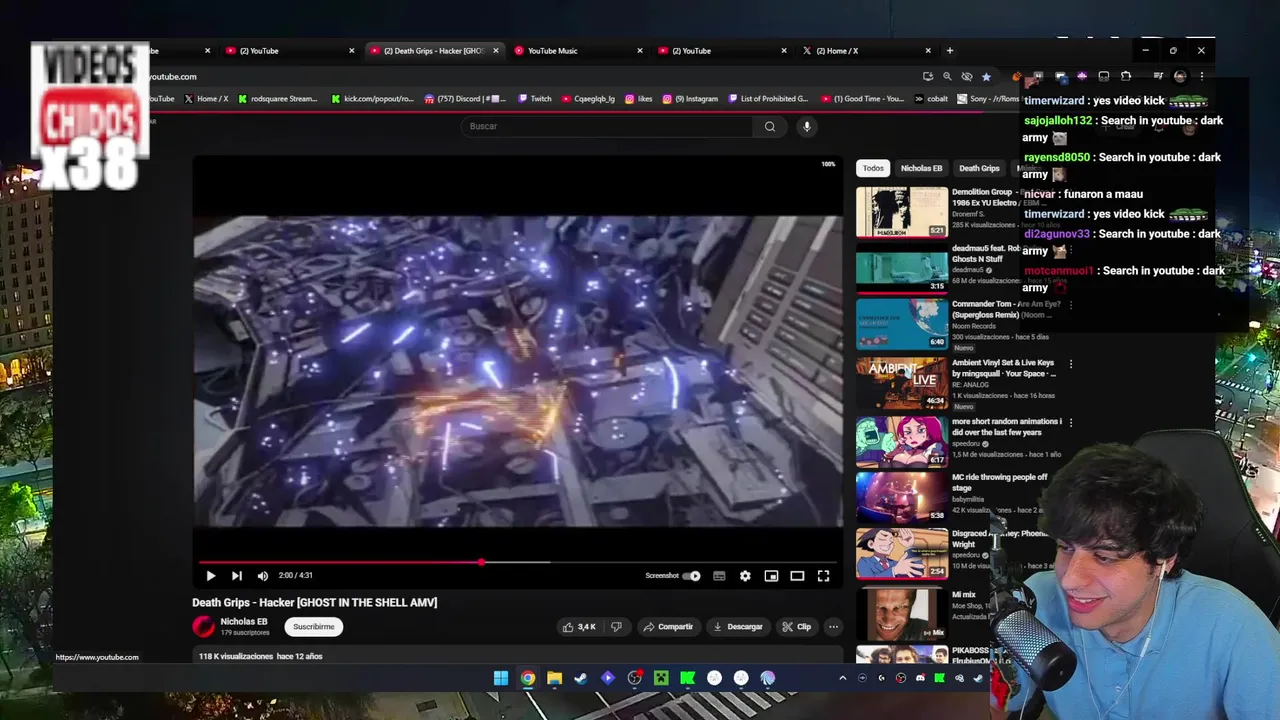Screen dimensions: 1280x720
Task: Open Demolition Group video thumbnail
Action: click(902, 212)
